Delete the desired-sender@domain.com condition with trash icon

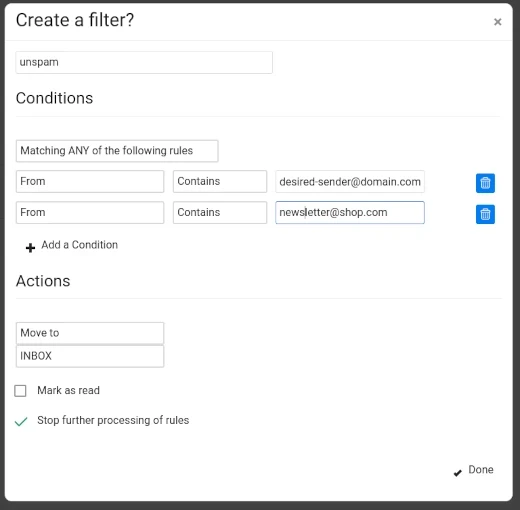click(485, 183)
